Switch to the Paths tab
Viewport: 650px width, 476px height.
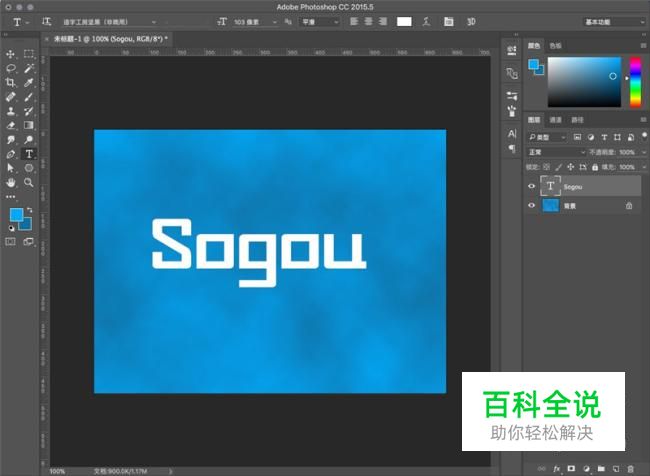pos(577,120)
